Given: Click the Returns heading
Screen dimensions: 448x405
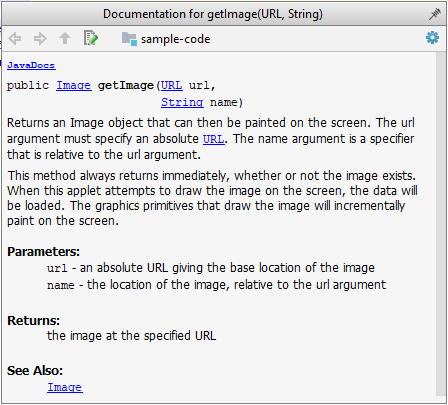Looking at the screenshot, I should click(33, 321).
